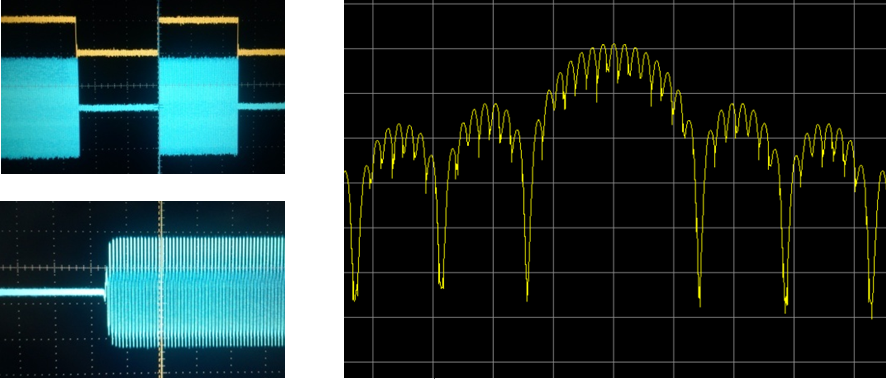Click the low orange trace segment between the pulses
The width and height of the screenshot is (886, 379).
117,53
